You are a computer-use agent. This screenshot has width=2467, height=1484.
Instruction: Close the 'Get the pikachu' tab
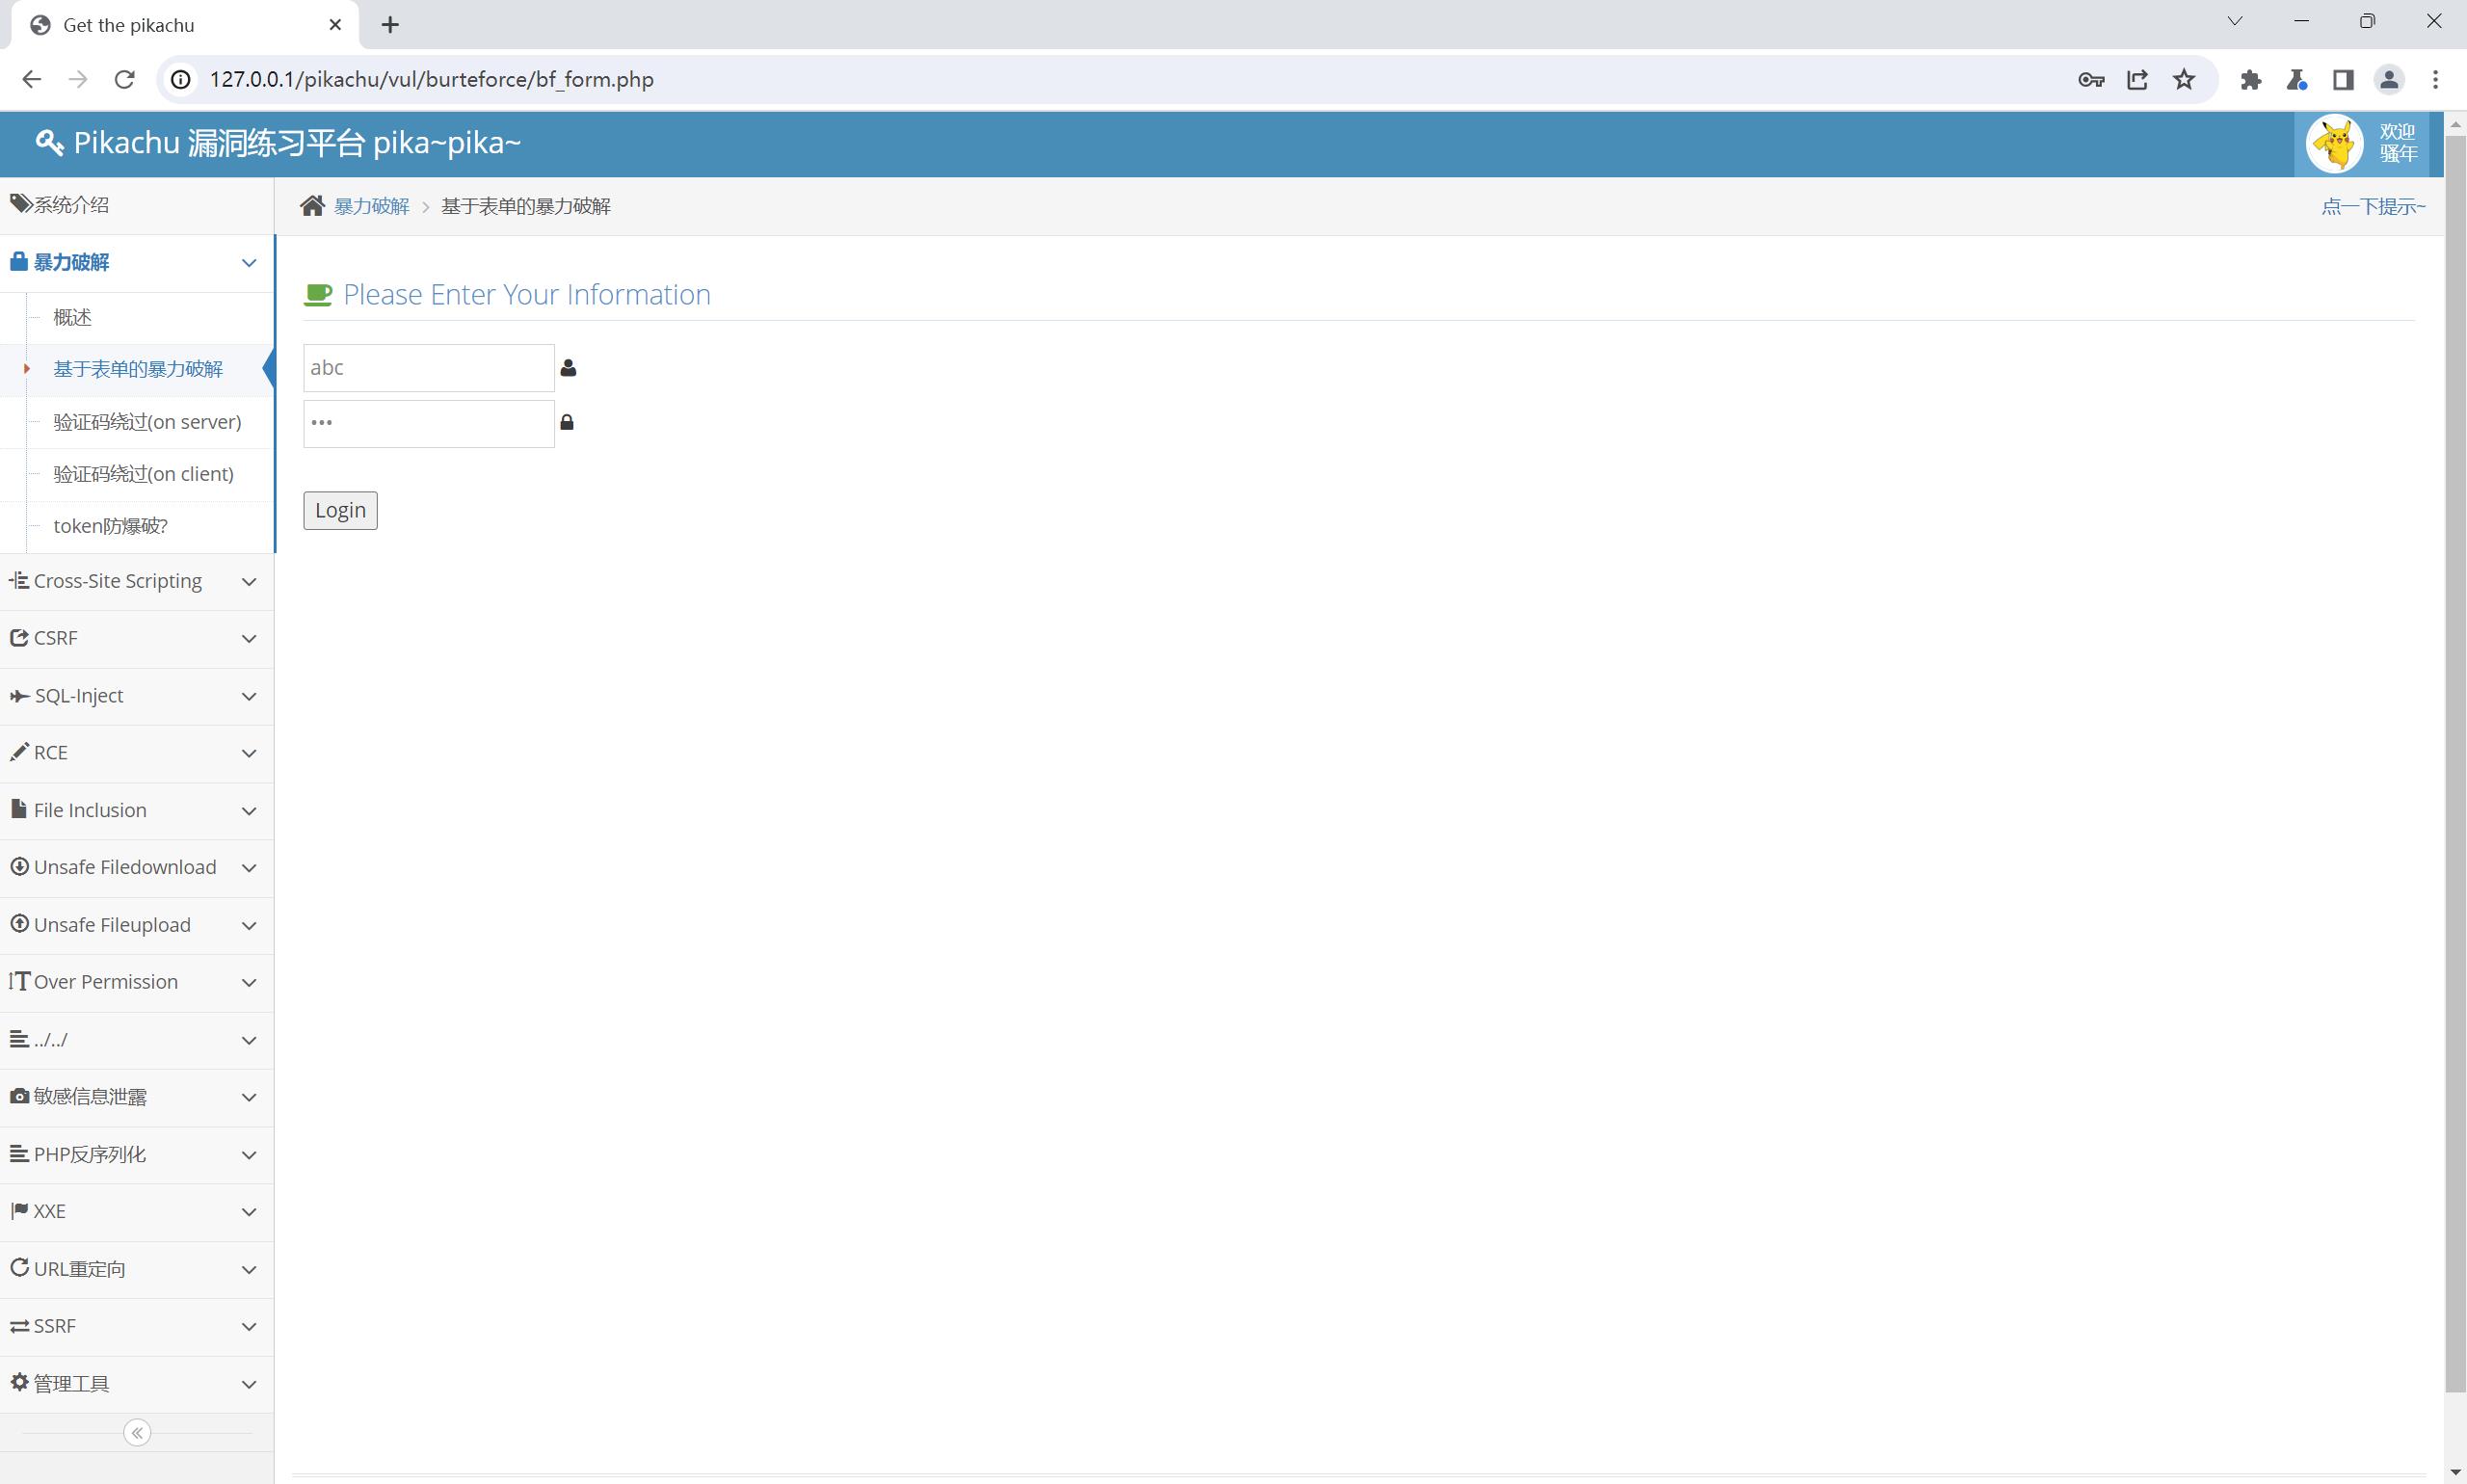336,25
